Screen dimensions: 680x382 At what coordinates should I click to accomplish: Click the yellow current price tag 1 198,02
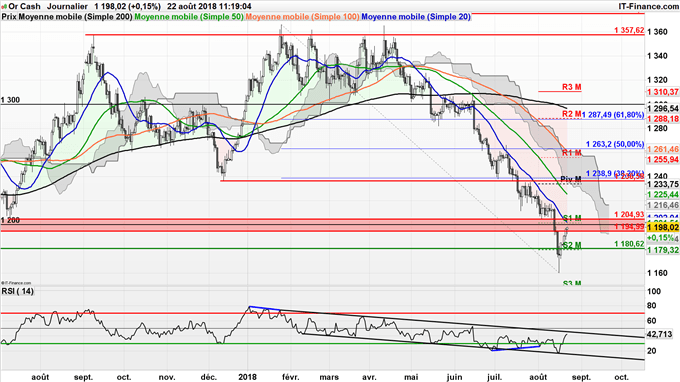(662, 228)
